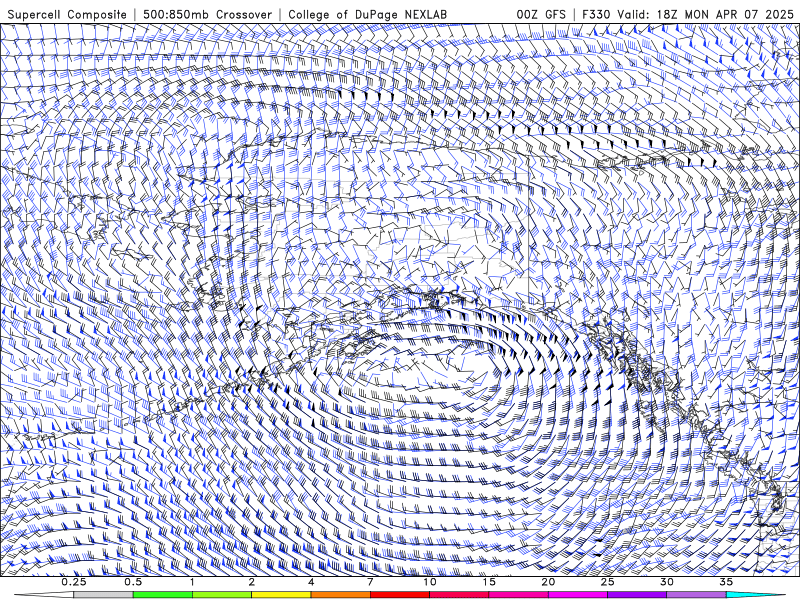Select the yellow swatch between 2 and 4

coord(281,595)
